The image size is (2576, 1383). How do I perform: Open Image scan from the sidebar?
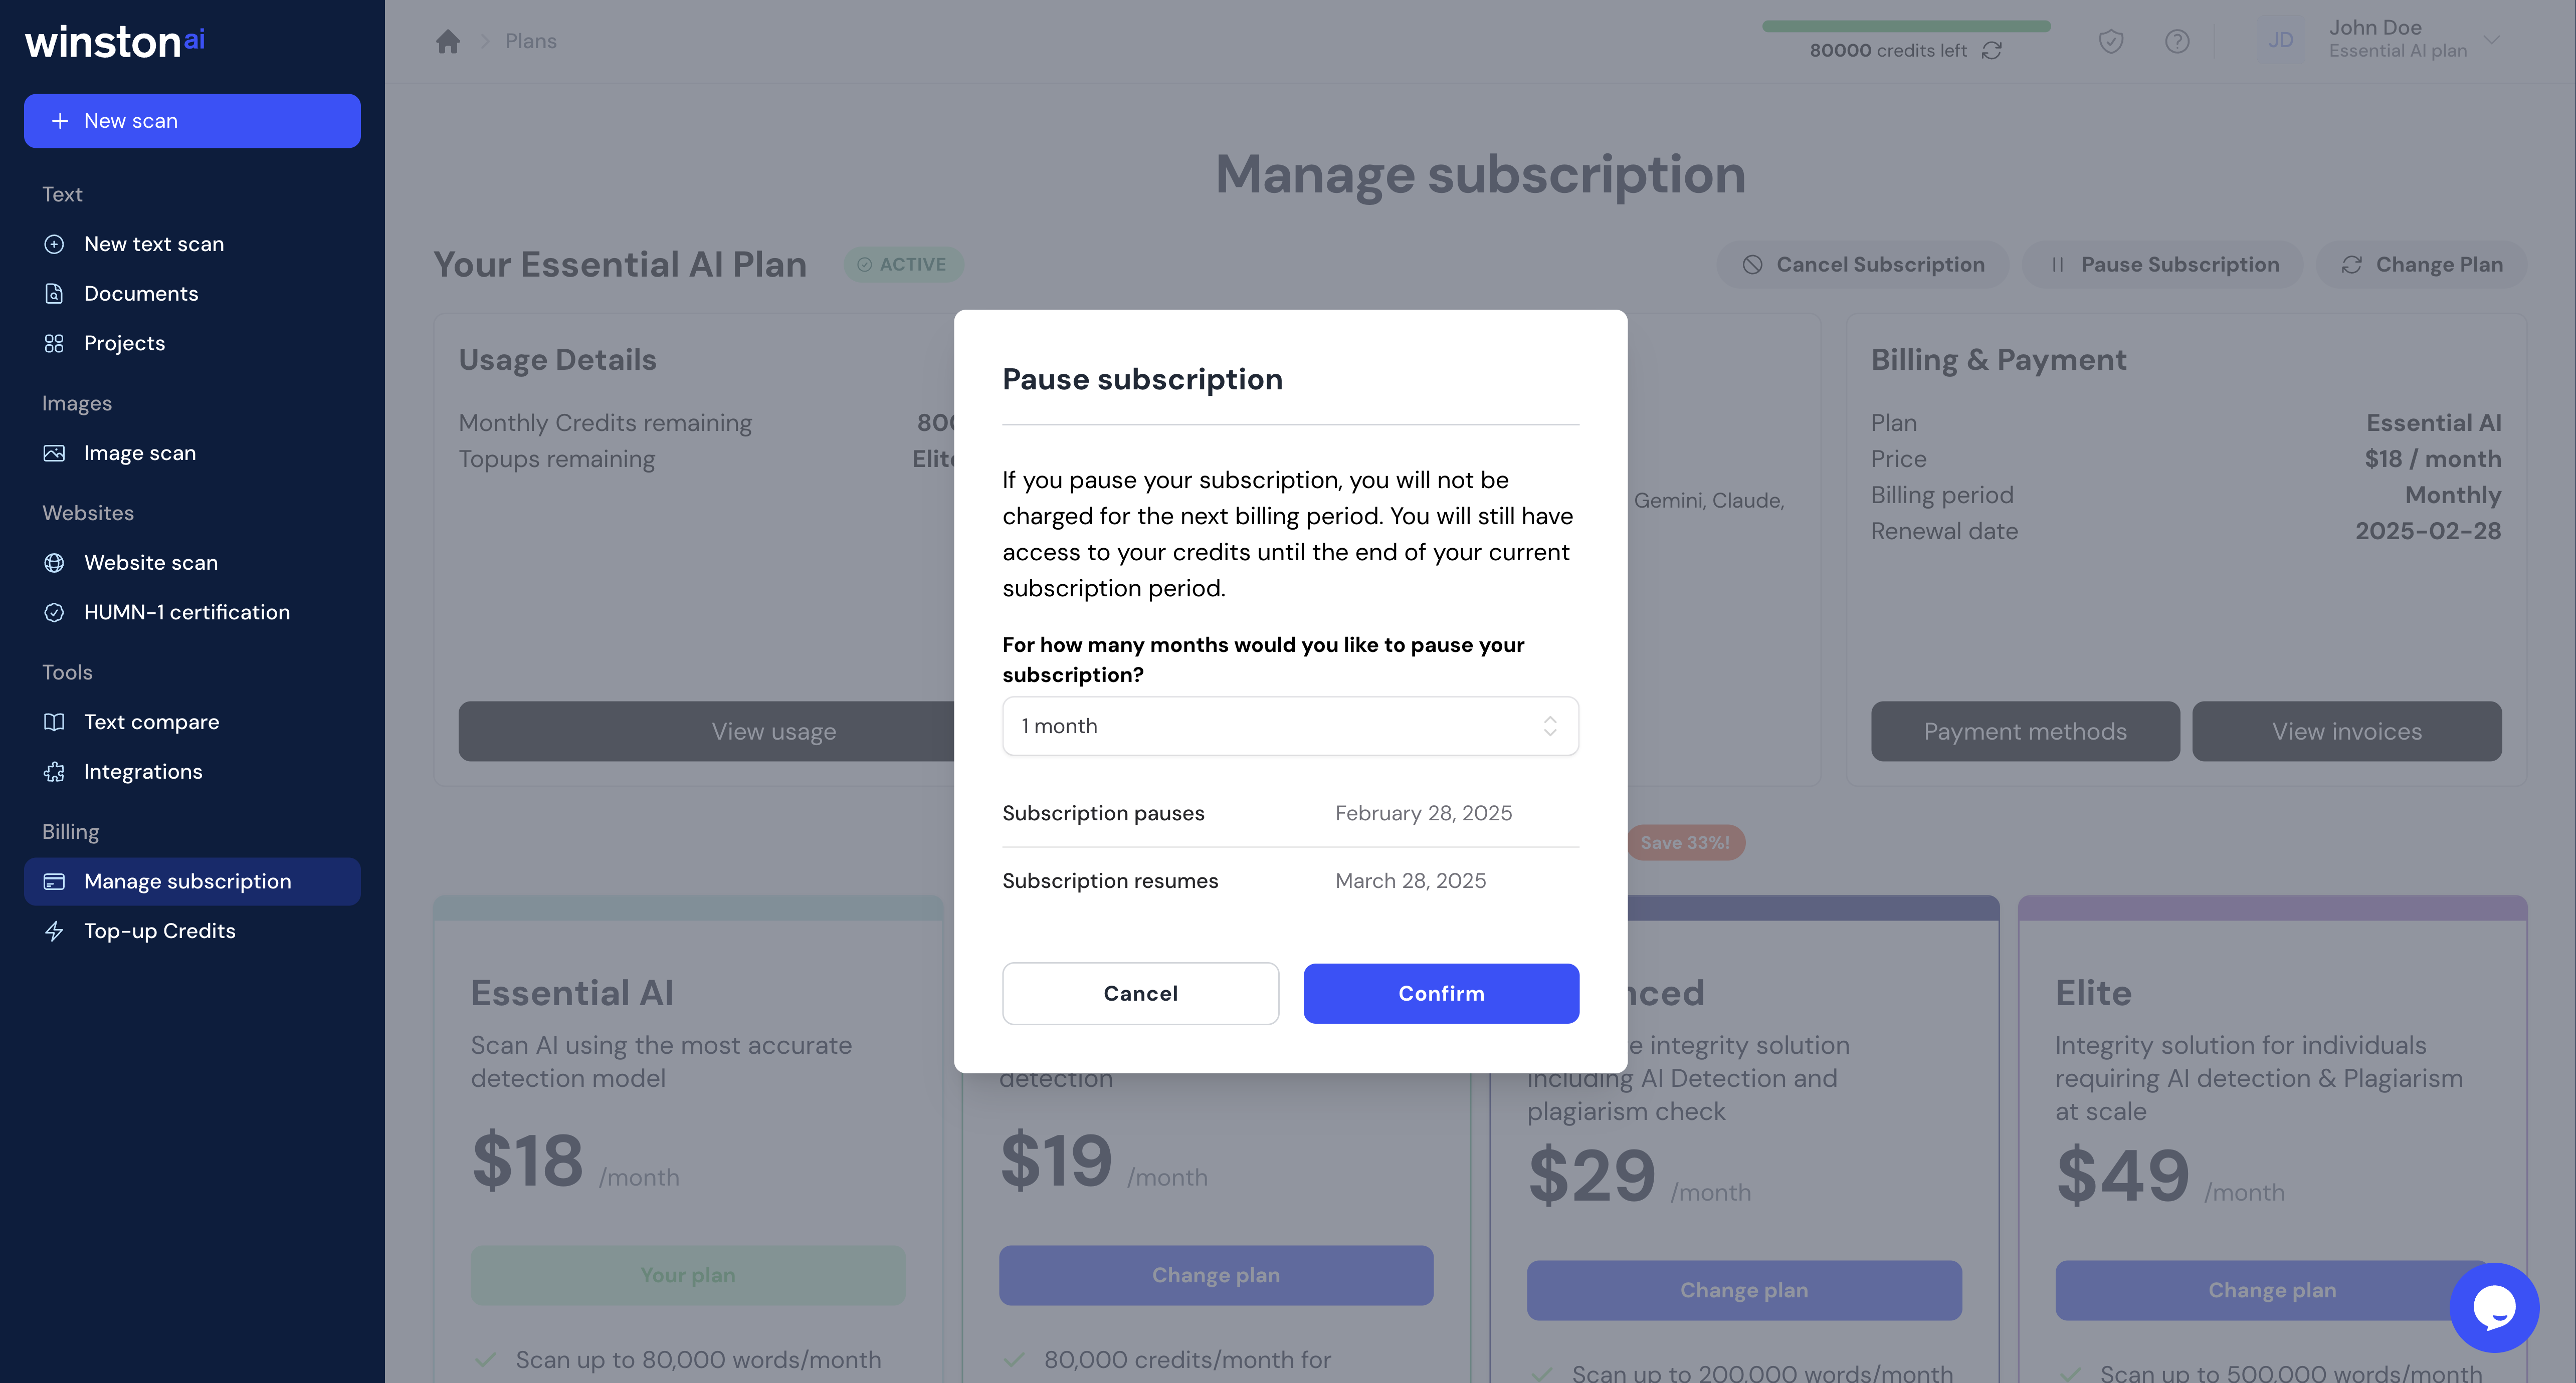(x=140, y=453)
